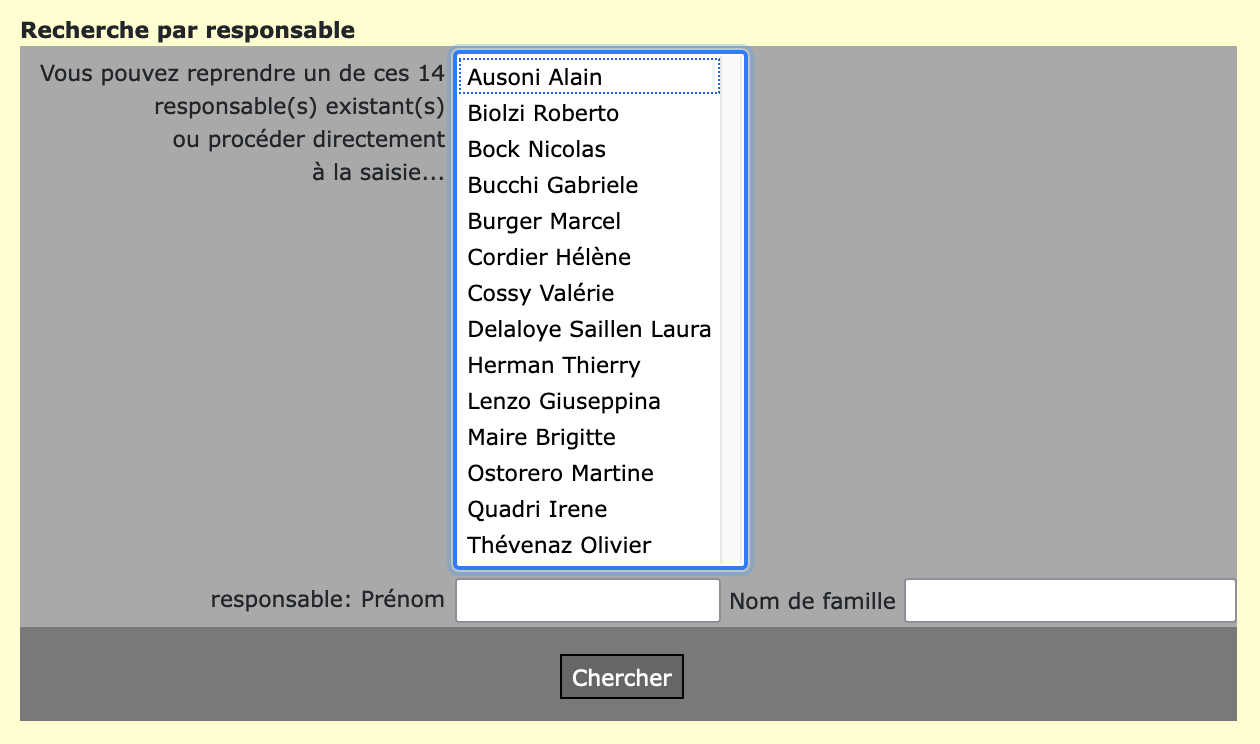Select Burger Marcel in the listbox
Image resolution: width=1260 pixels, height=744 pixels.
click(x=544, y=221)
